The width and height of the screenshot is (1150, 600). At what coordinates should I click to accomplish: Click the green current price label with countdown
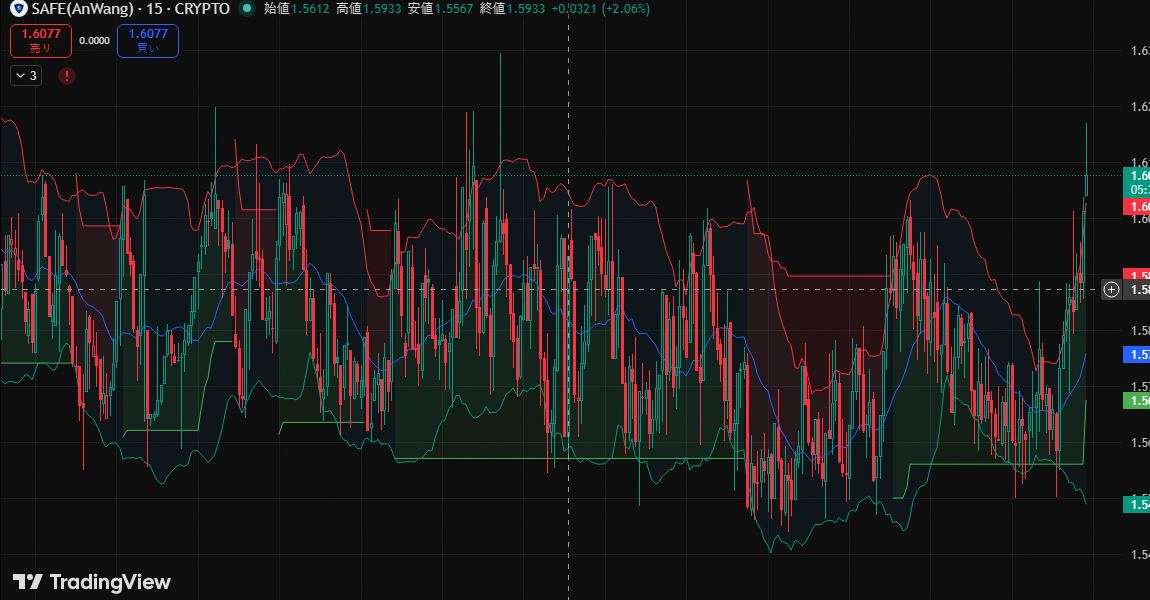point(1137,181)
